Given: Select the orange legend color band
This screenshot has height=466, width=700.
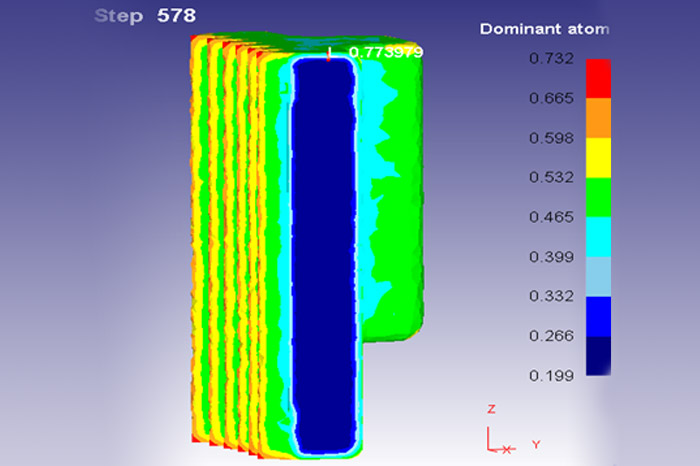Looking at the screenshot, I should coord(597,117).
